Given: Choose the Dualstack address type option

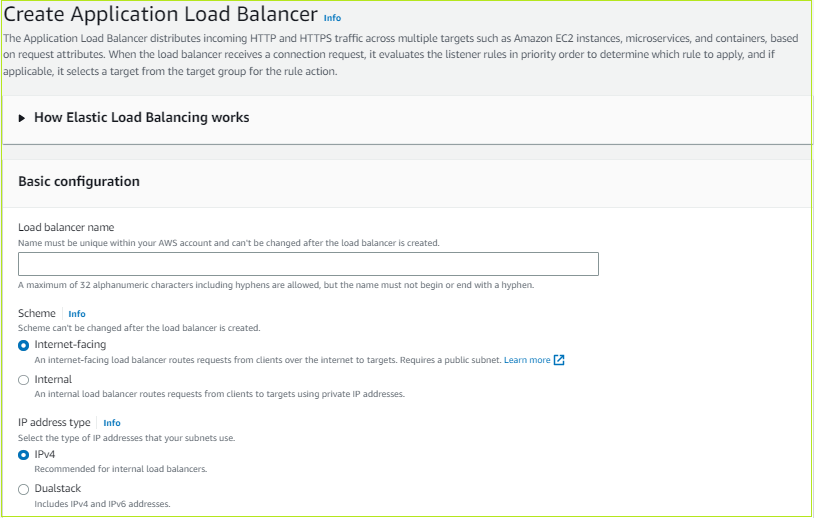Looking at the screenshot, I should pos(23,489).
